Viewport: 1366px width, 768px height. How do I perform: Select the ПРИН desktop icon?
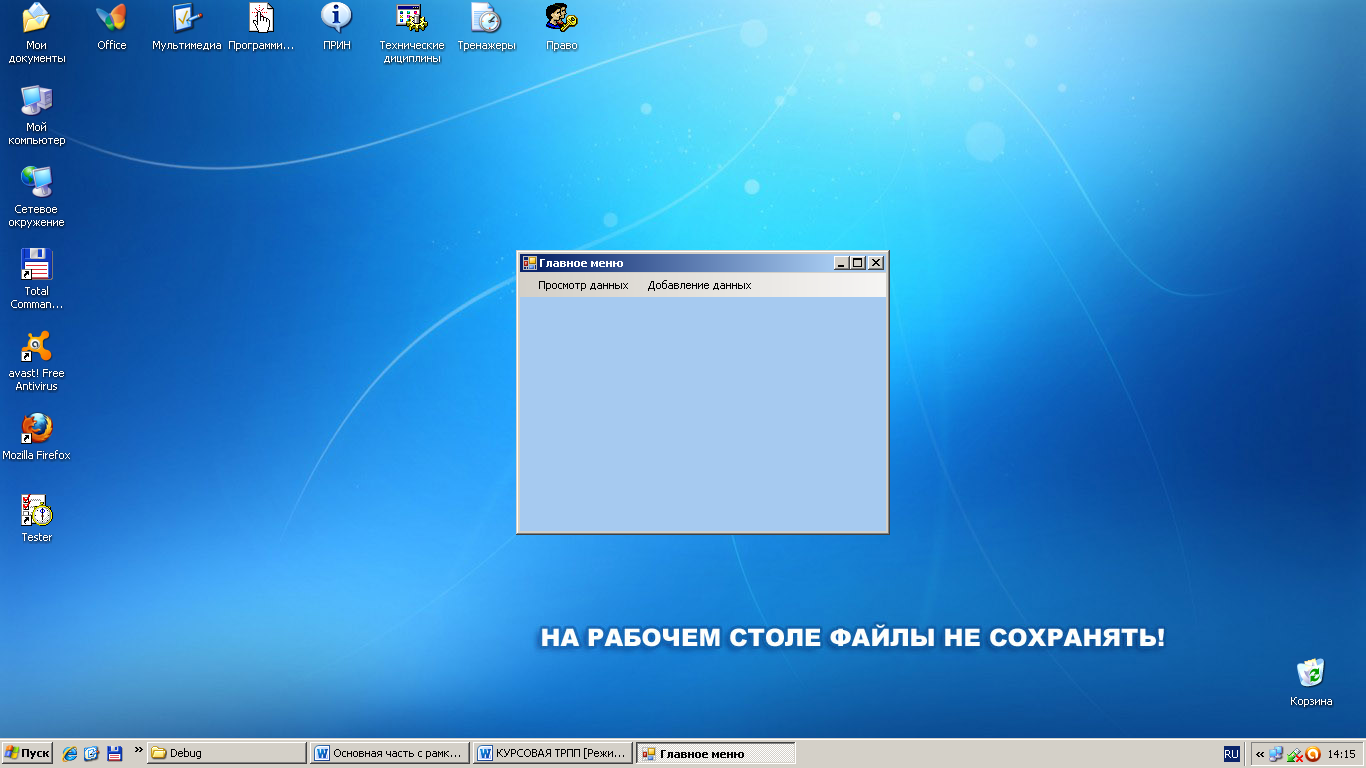click(337, 27)
